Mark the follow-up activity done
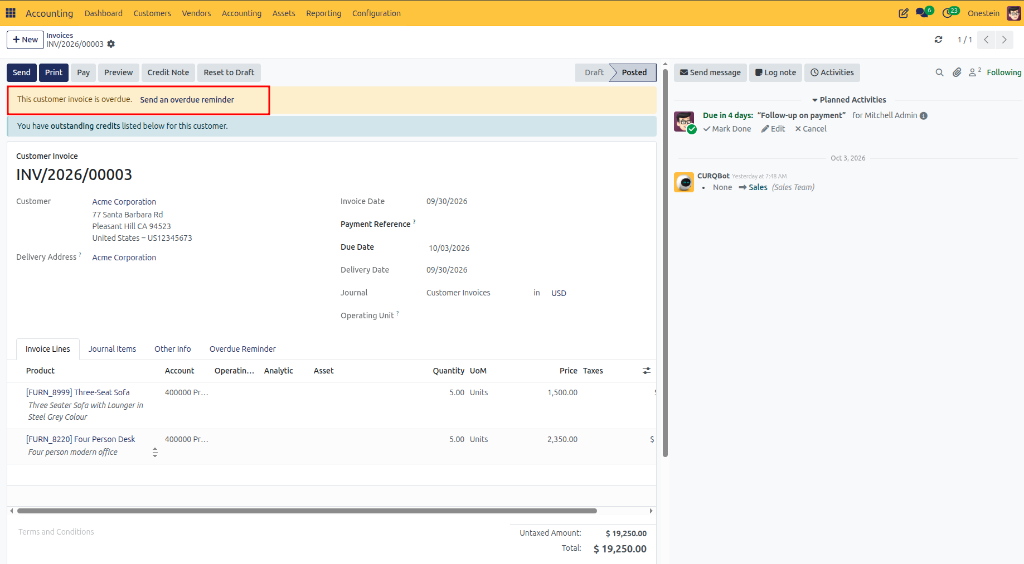The height and width of the screenshot is (564, 1024). [727, 129]
